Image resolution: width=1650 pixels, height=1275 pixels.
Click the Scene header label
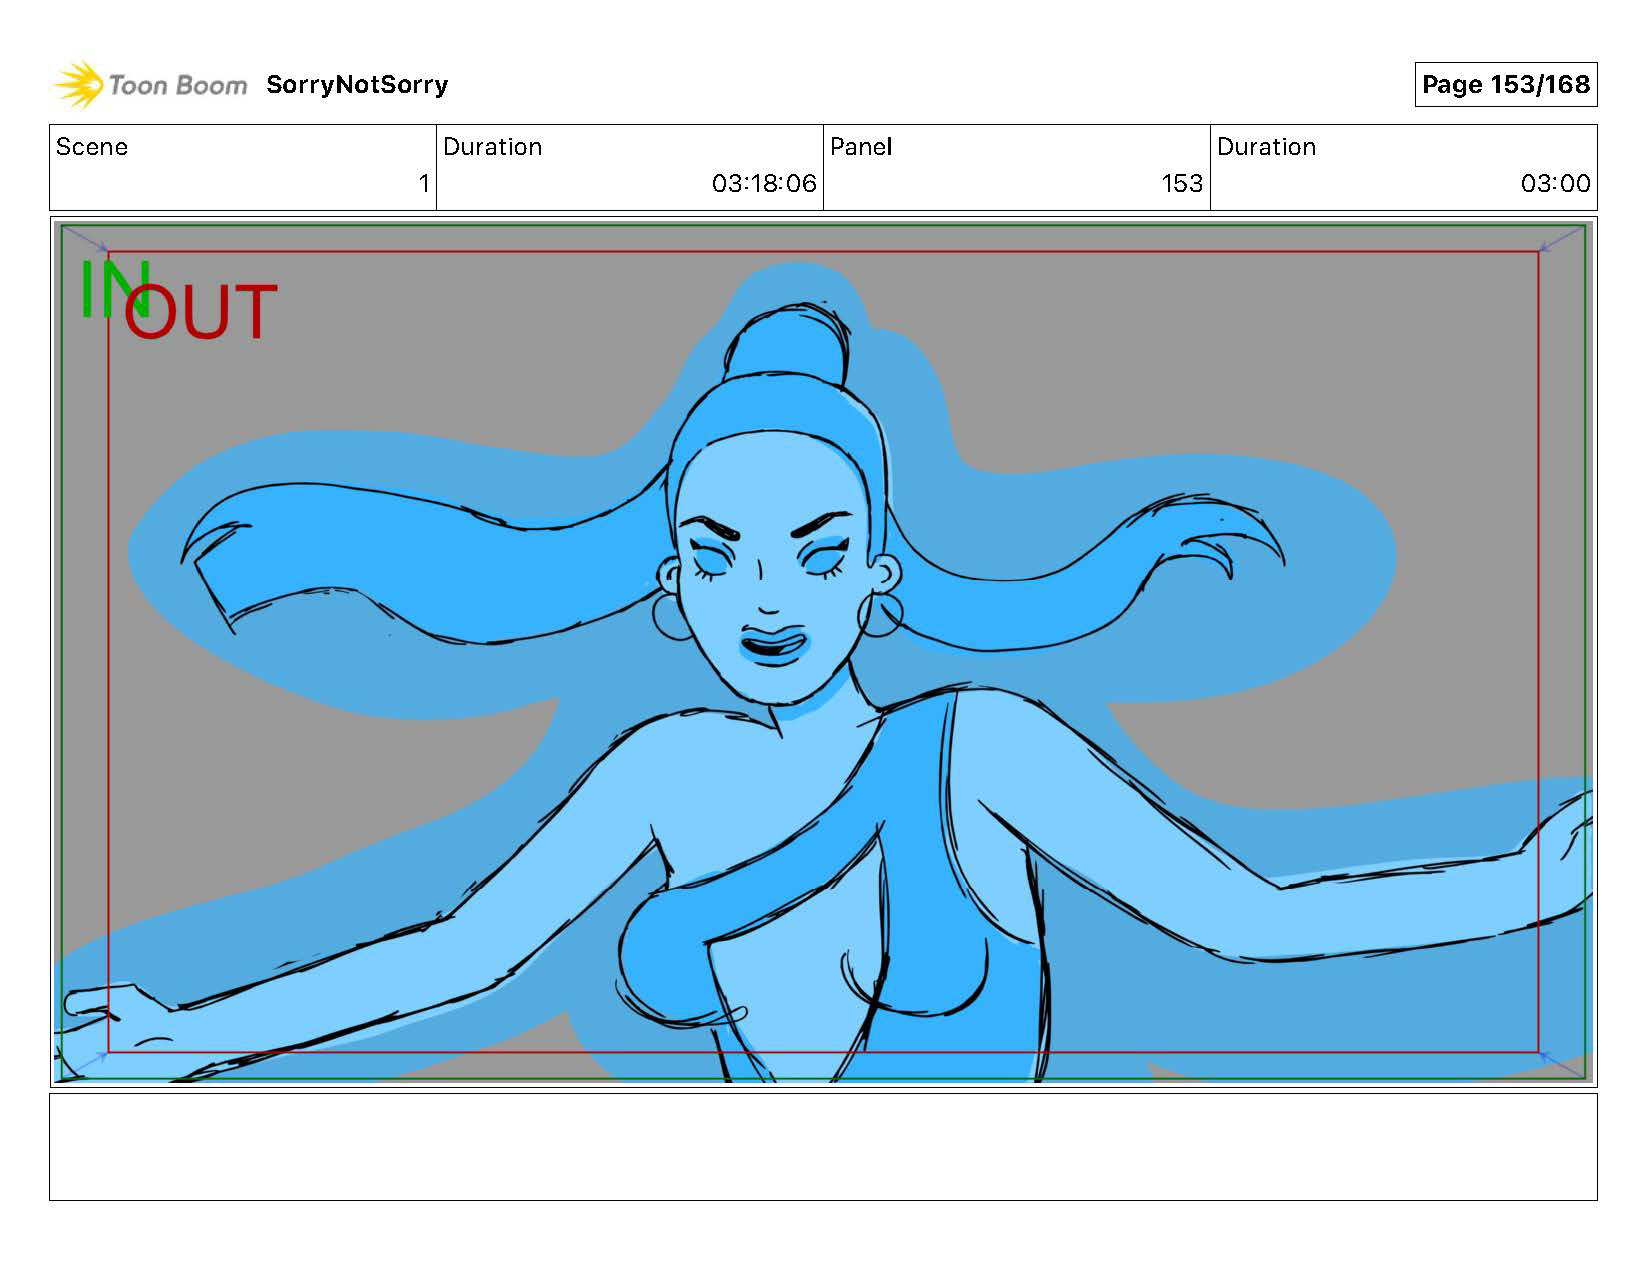[x=92, y=147]
